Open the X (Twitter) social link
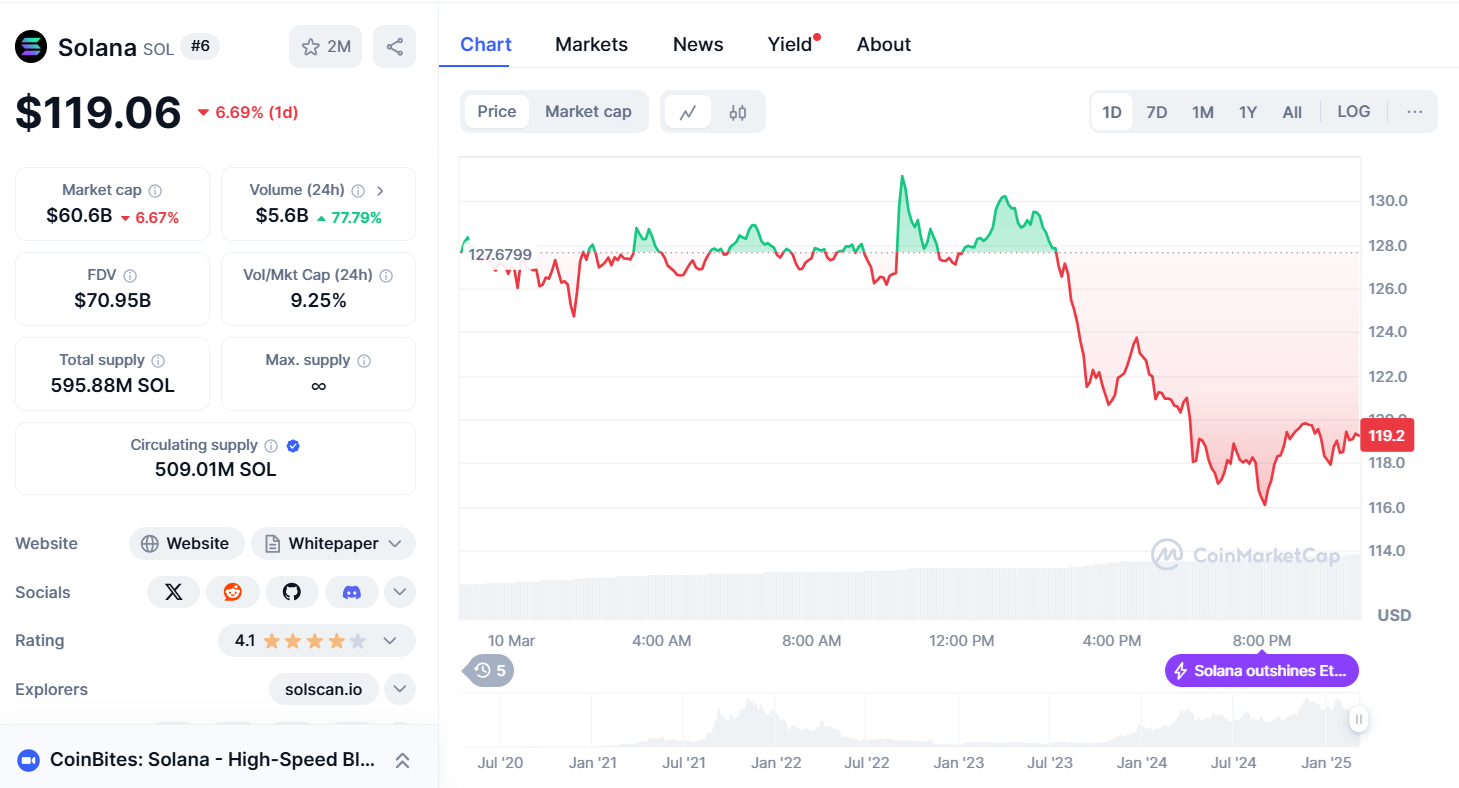The width and height of the screenshot is (1459, 788). 173,592
